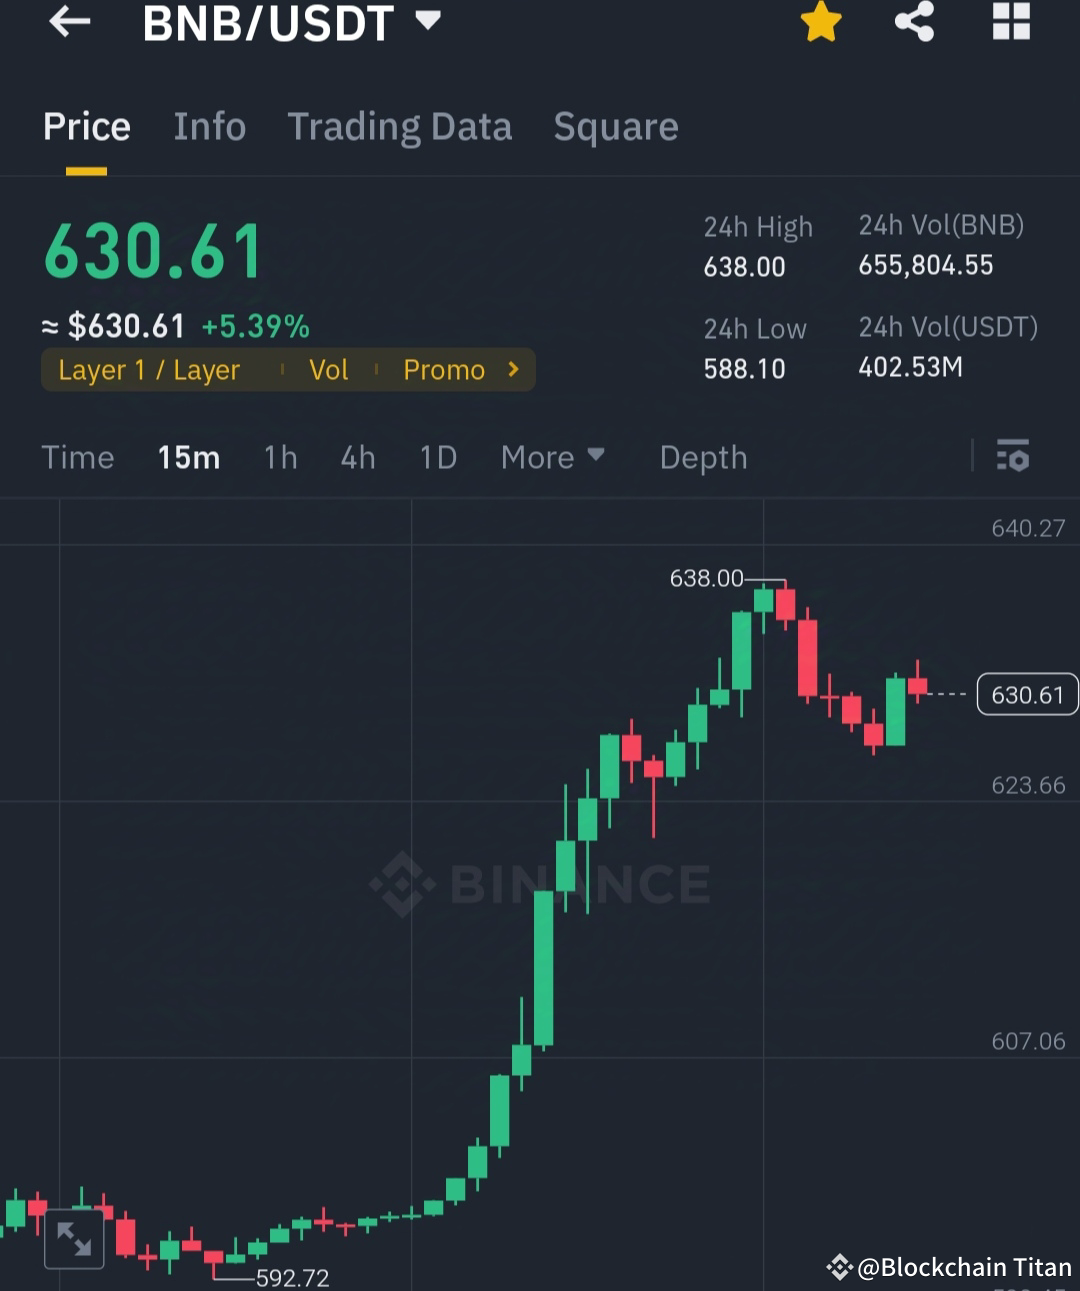Open Promo details via its chevron

(x=512, y=369)
